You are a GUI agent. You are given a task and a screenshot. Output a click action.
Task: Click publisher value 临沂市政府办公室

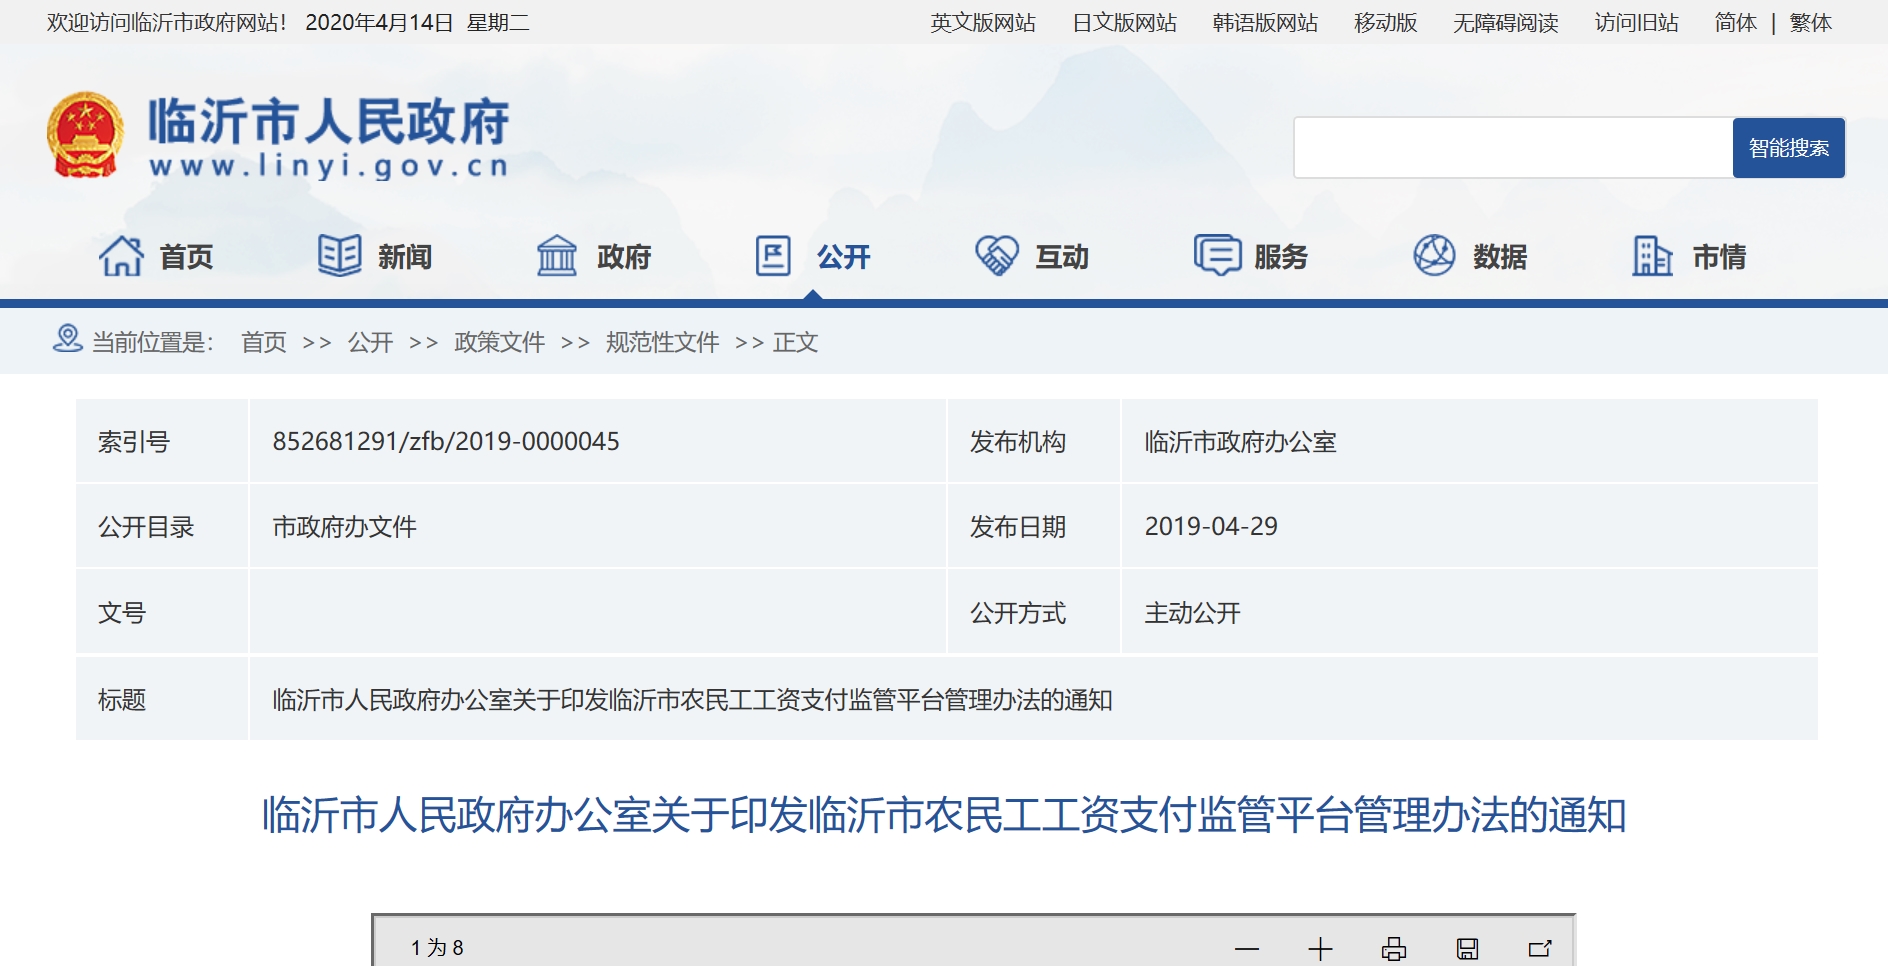click(x=1240, y=441)
